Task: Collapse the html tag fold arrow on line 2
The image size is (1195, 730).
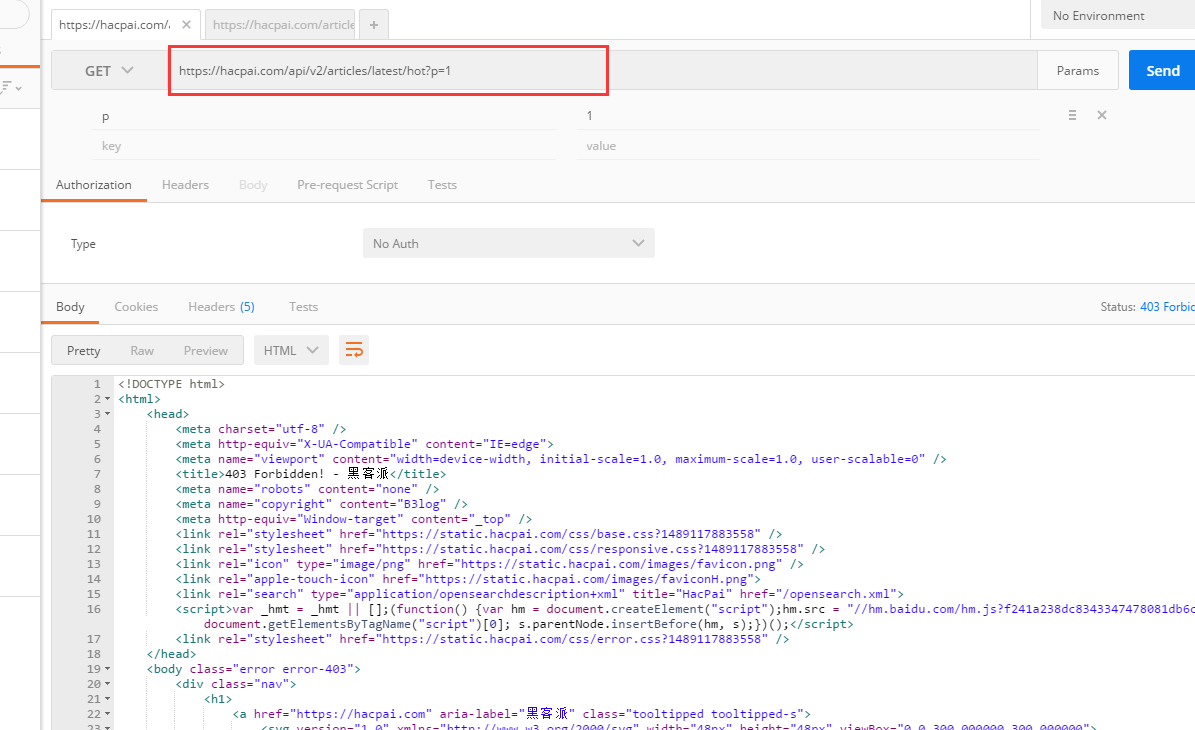Action: [108, 399]
